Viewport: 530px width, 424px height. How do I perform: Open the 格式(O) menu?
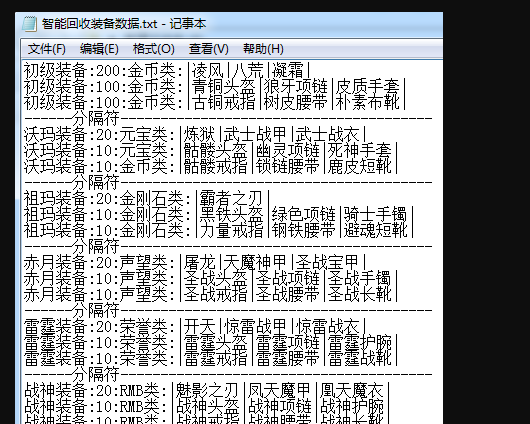pos(153,49)
